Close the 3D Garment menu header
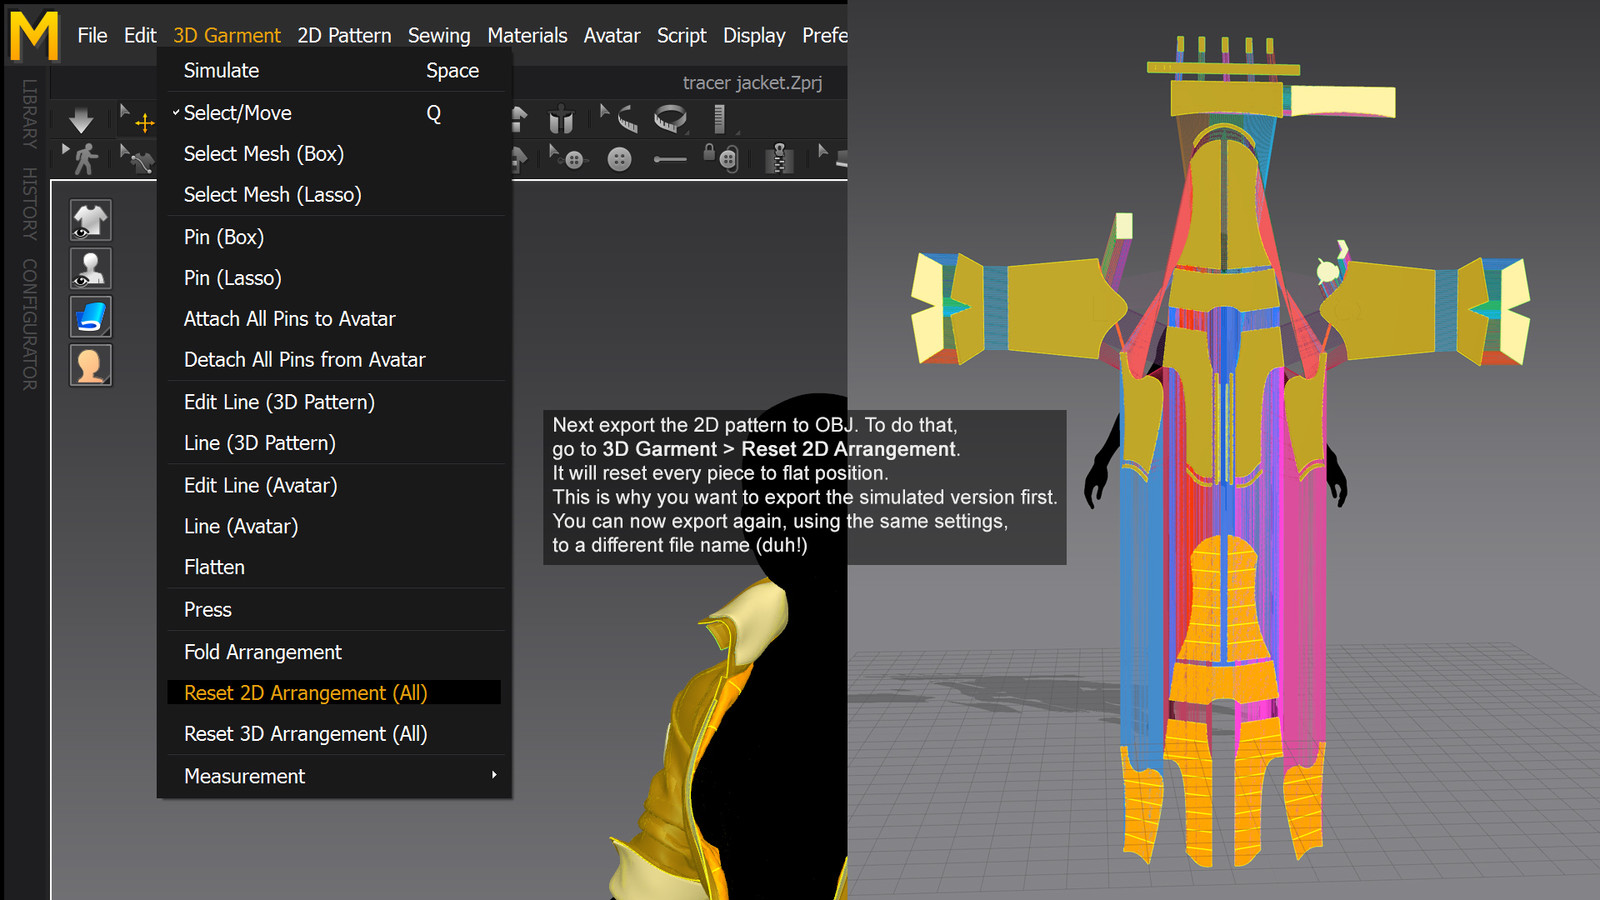1600x900 pixels. click(227, 35)
